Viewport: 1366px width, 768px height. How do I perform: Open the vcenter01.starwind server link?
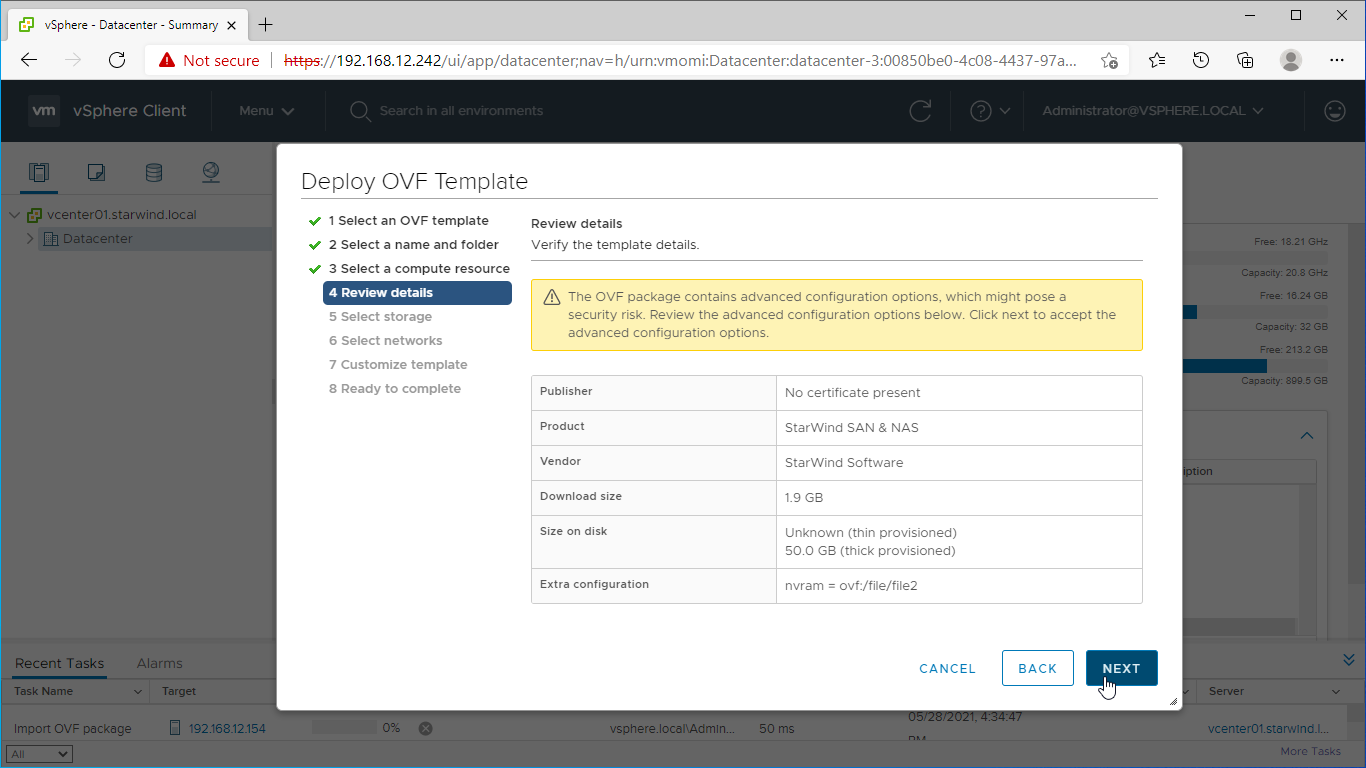coord(1269,729)
